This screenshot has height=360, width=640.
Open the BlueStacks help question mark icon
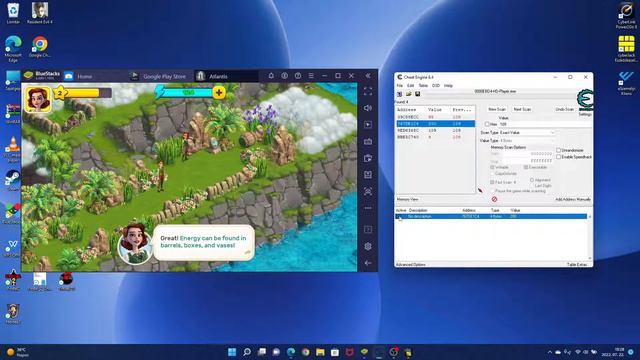[x=298, y=76]
